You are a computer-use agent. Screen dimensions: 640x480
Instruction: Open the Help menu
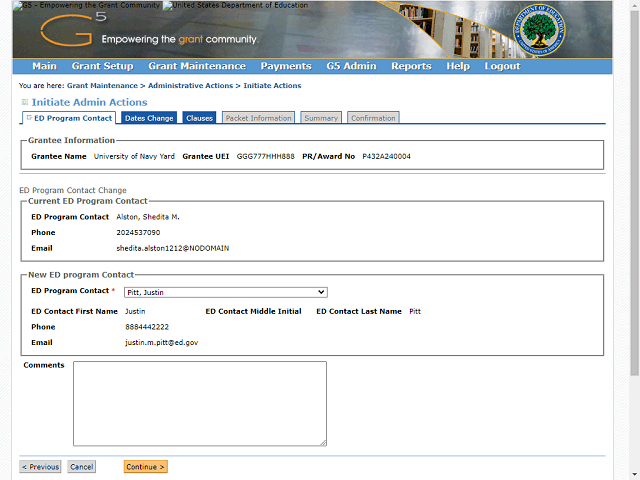(x=458, y=66)
